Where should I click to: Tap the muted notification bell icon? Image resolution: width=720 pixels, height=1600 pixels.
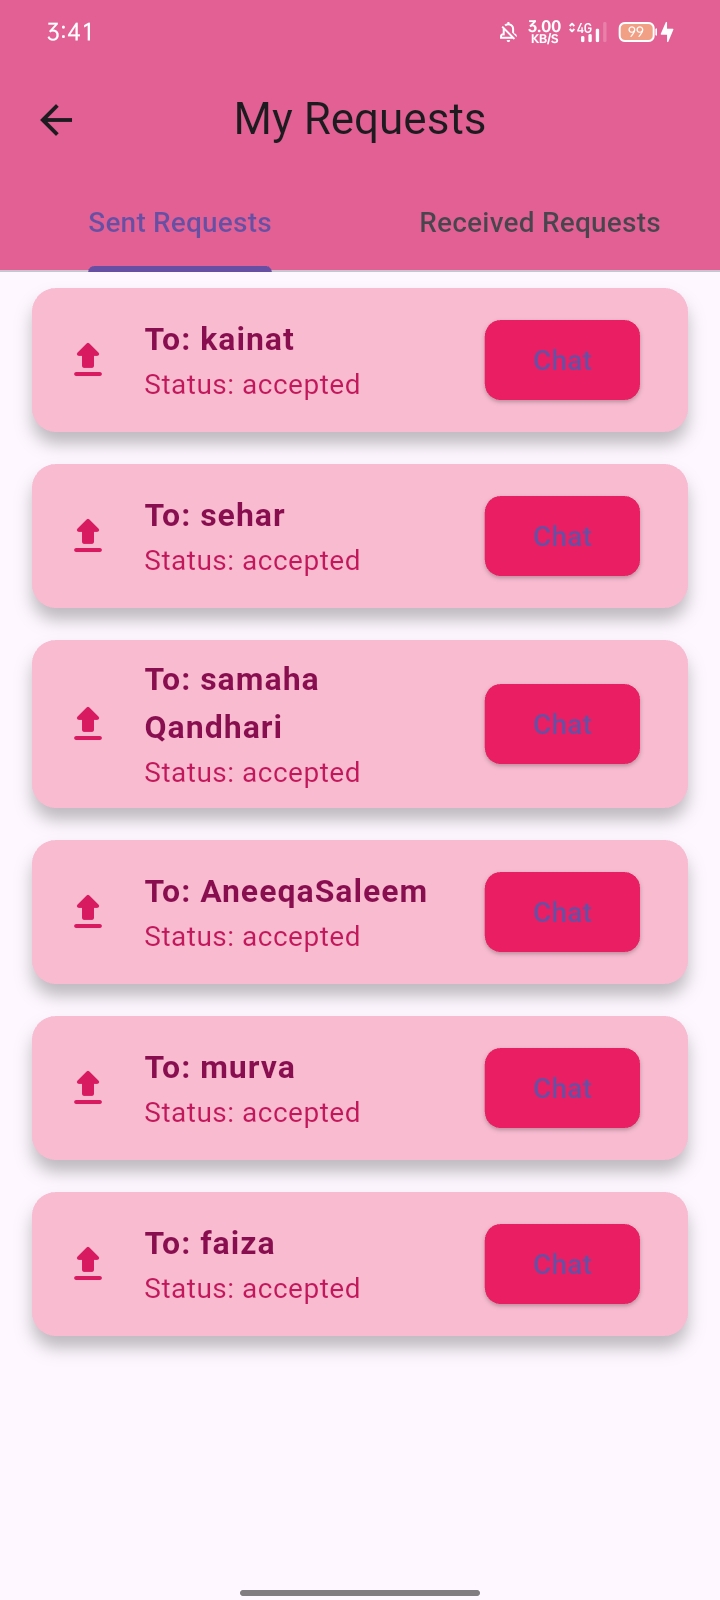click(x=508, y=32)
